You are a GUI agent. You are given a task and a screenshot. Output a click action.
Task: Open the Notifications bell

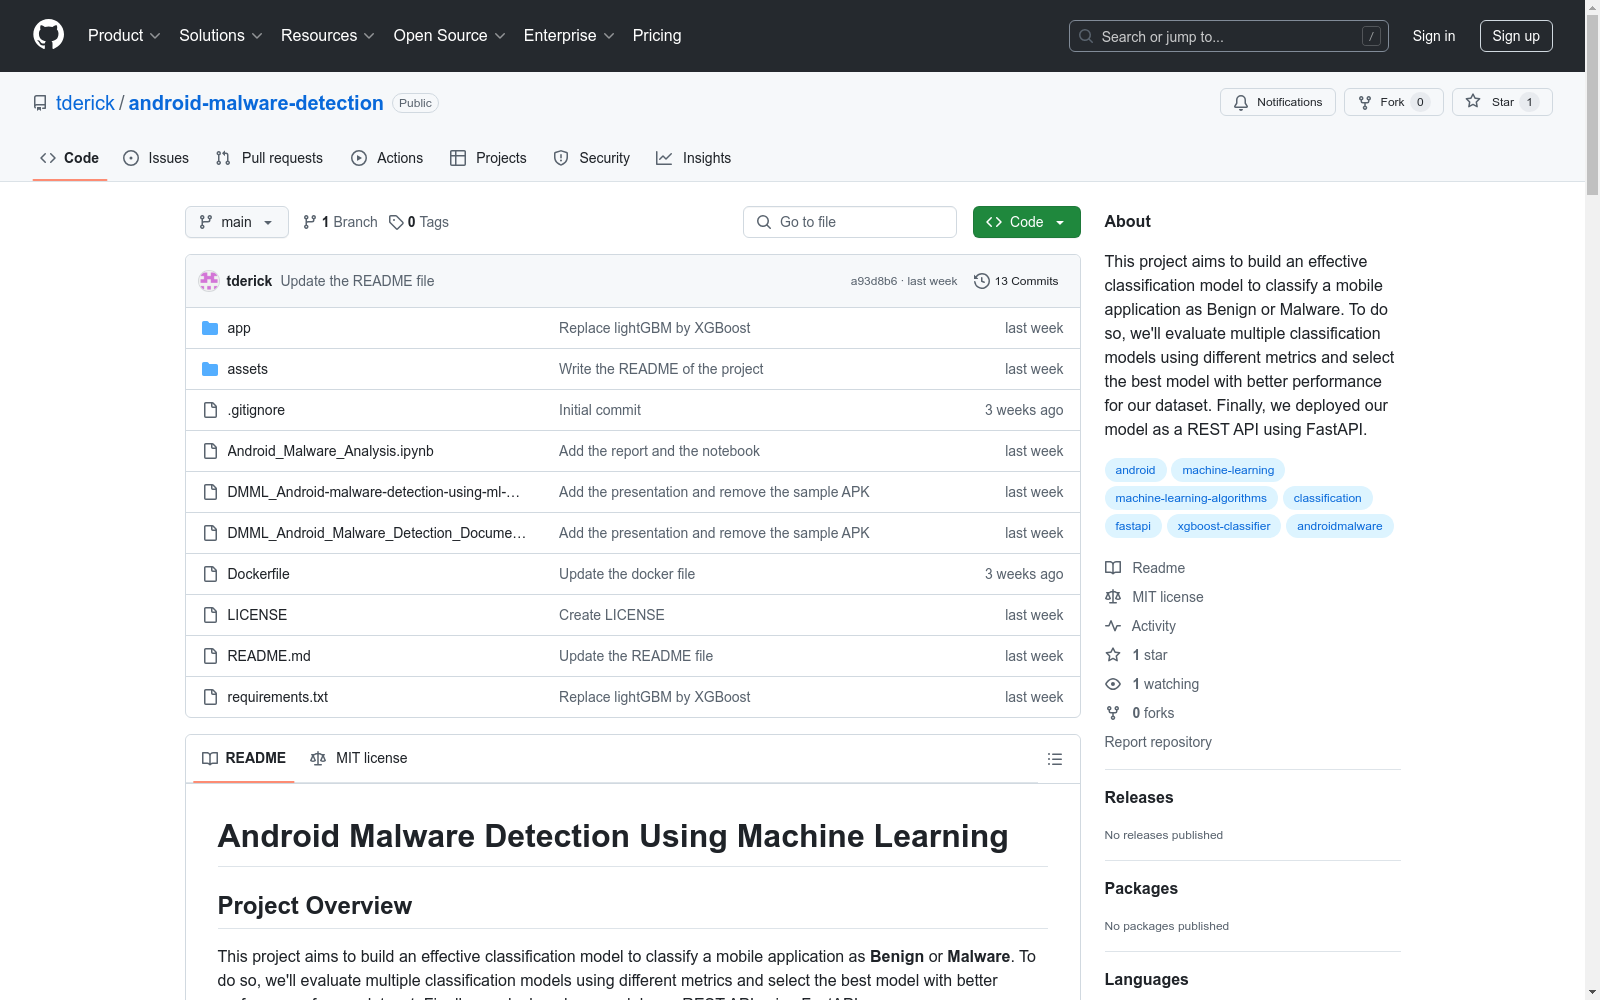[1241, 102]
